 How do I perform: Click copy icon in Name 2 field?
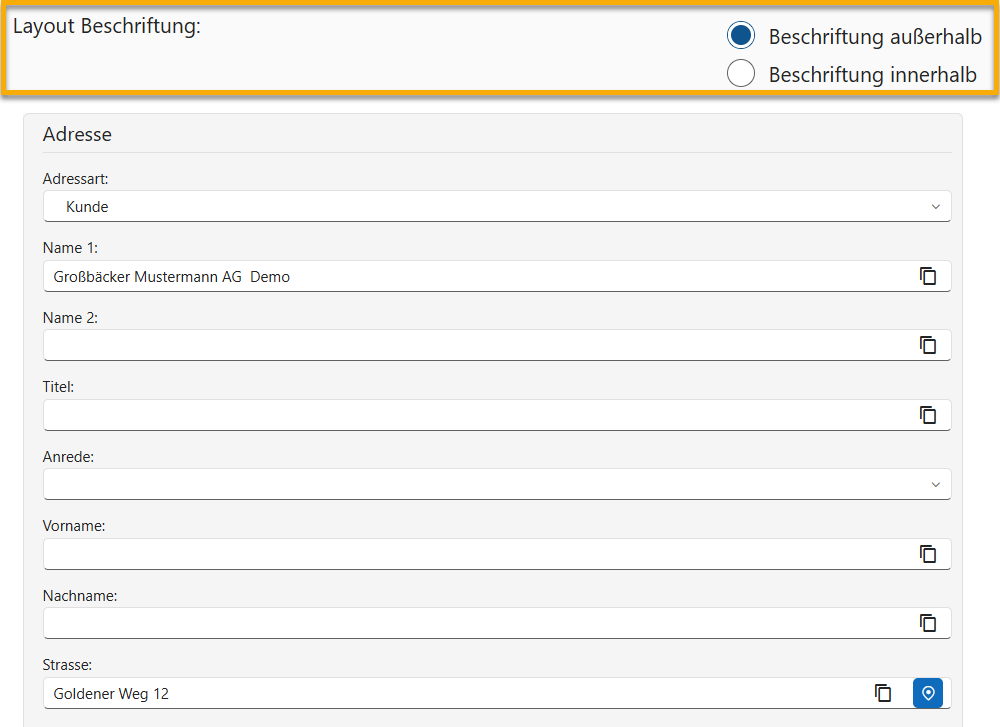[928, 345]
